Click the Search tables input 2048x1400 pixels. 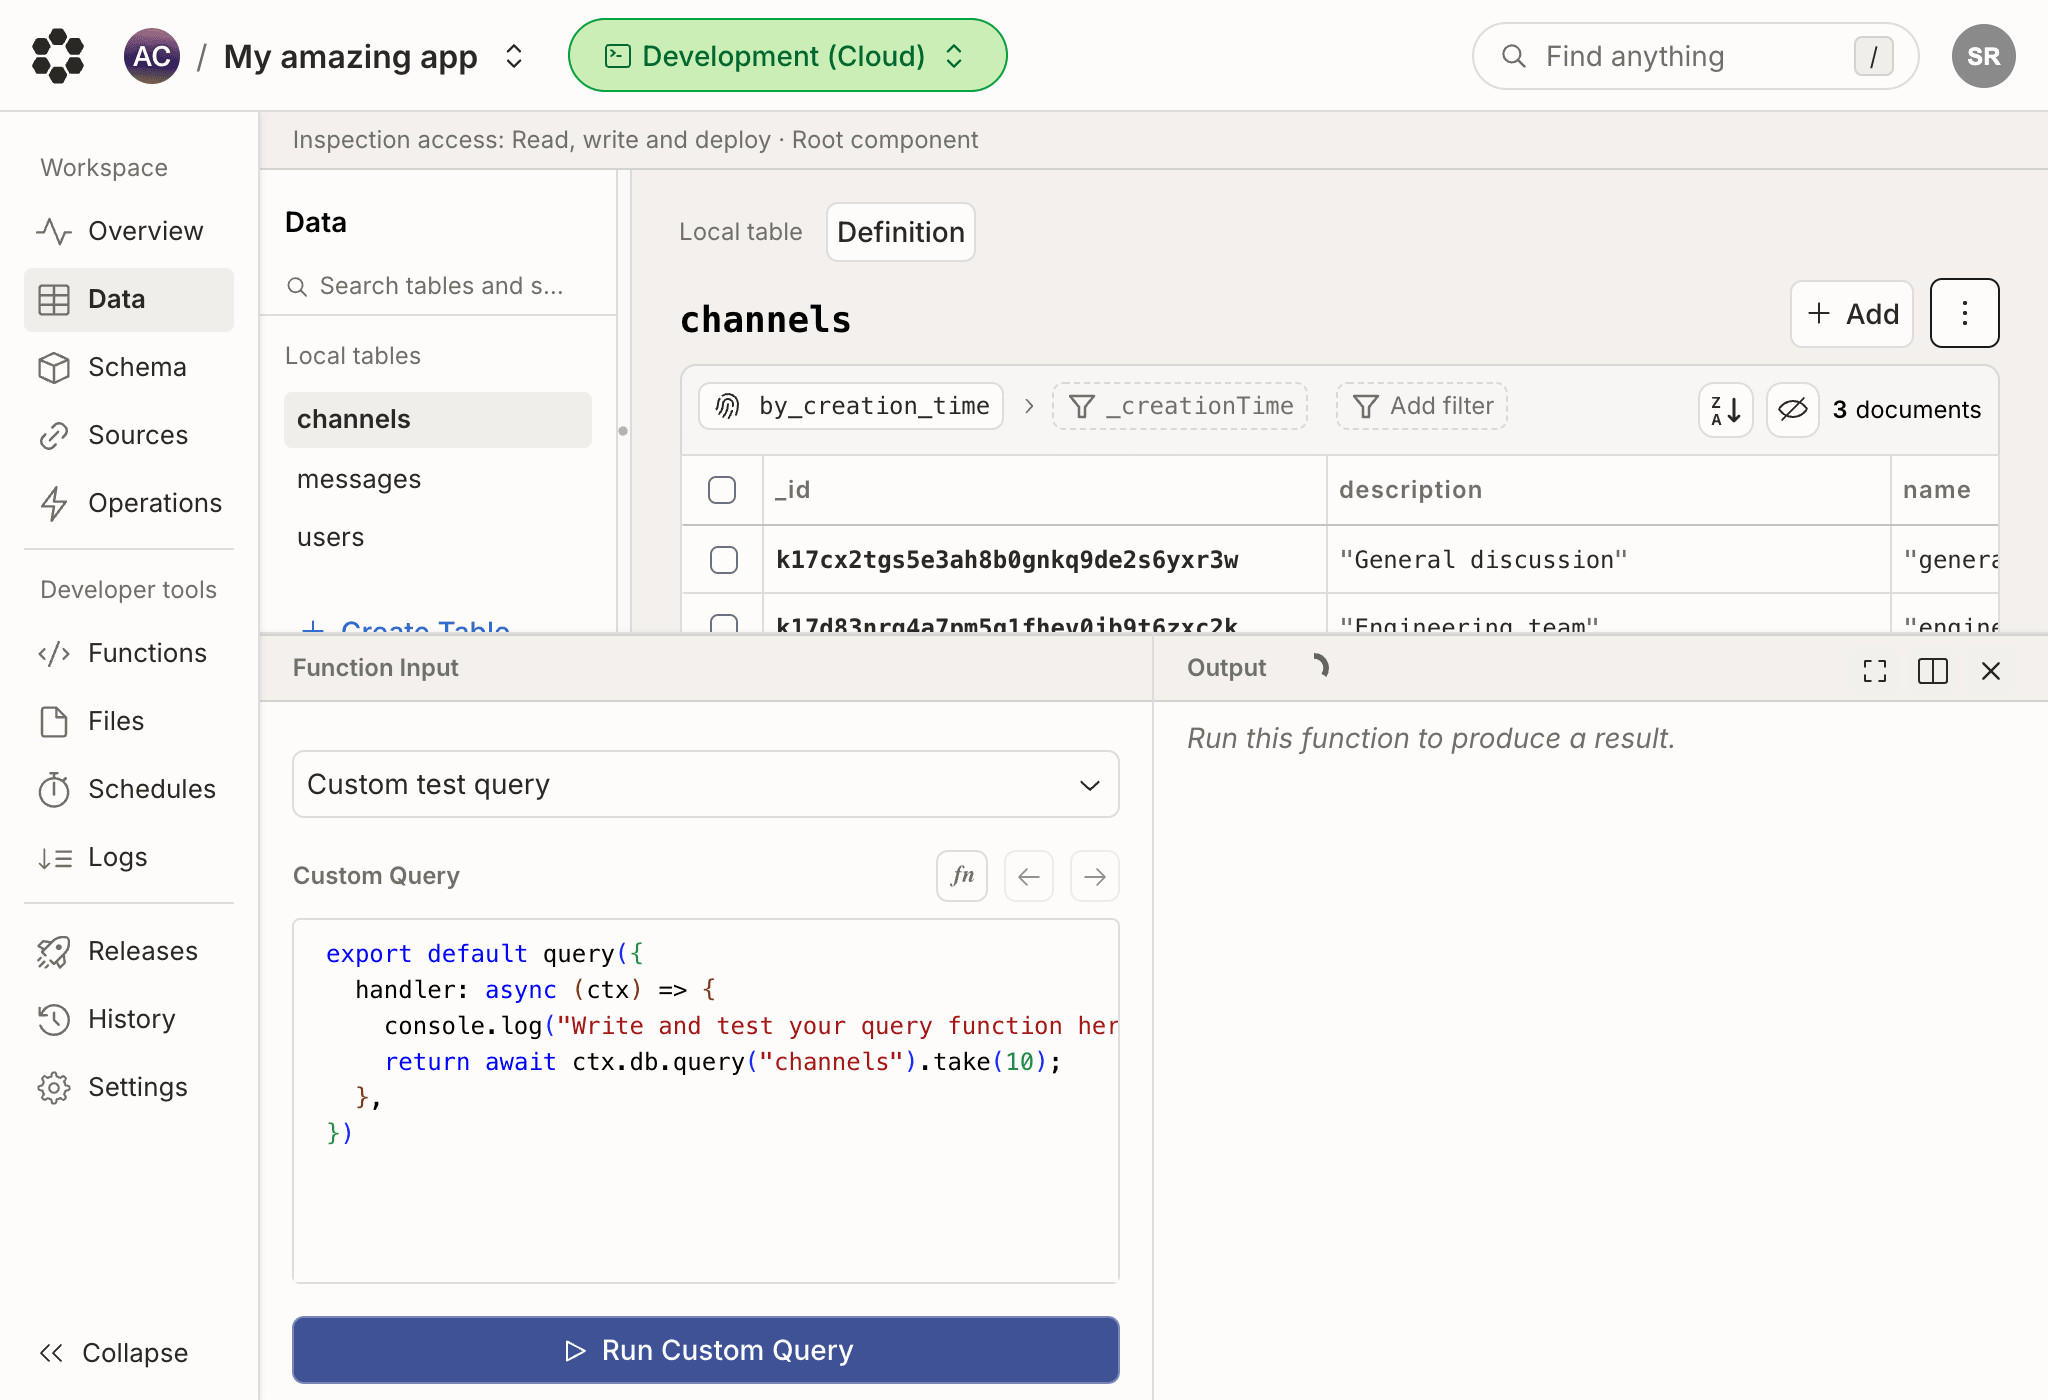tap(438, 286)
